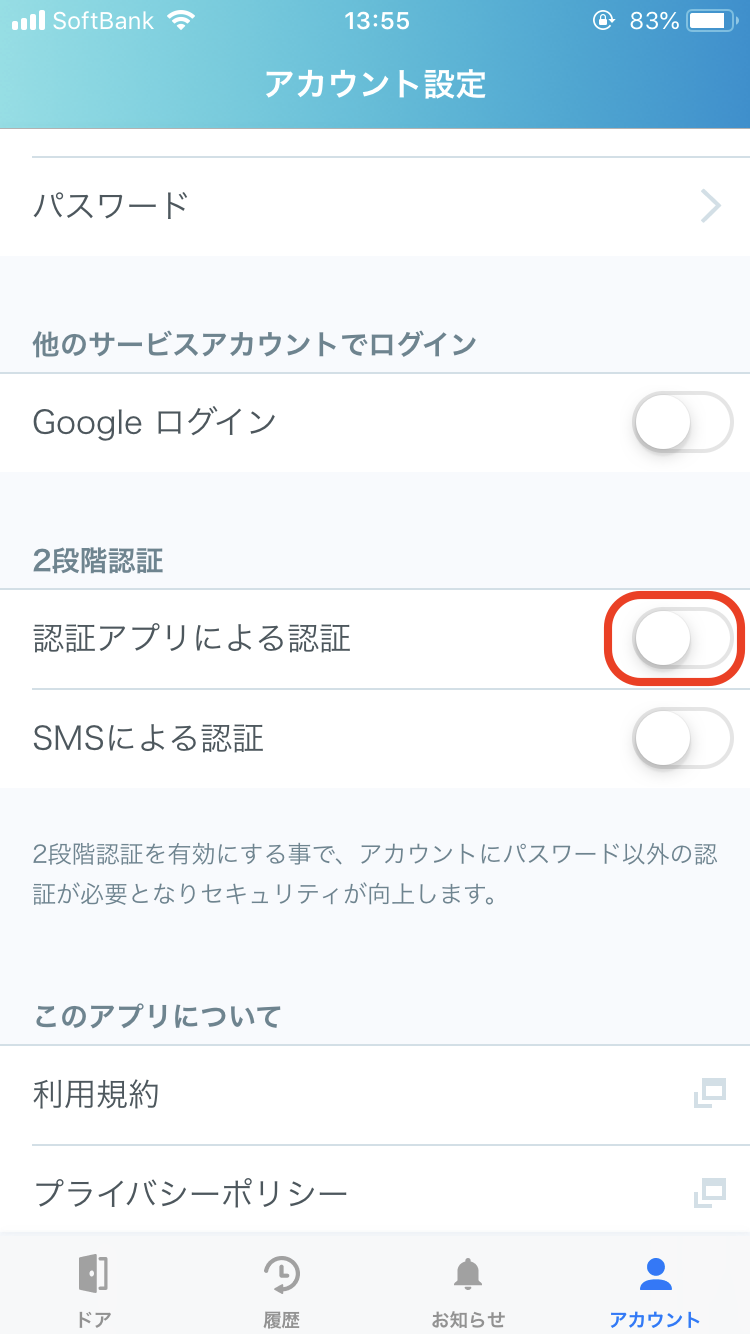750x1334 pixels.
Task: Switch to the ドア tab label
Action: (93, 1319)
